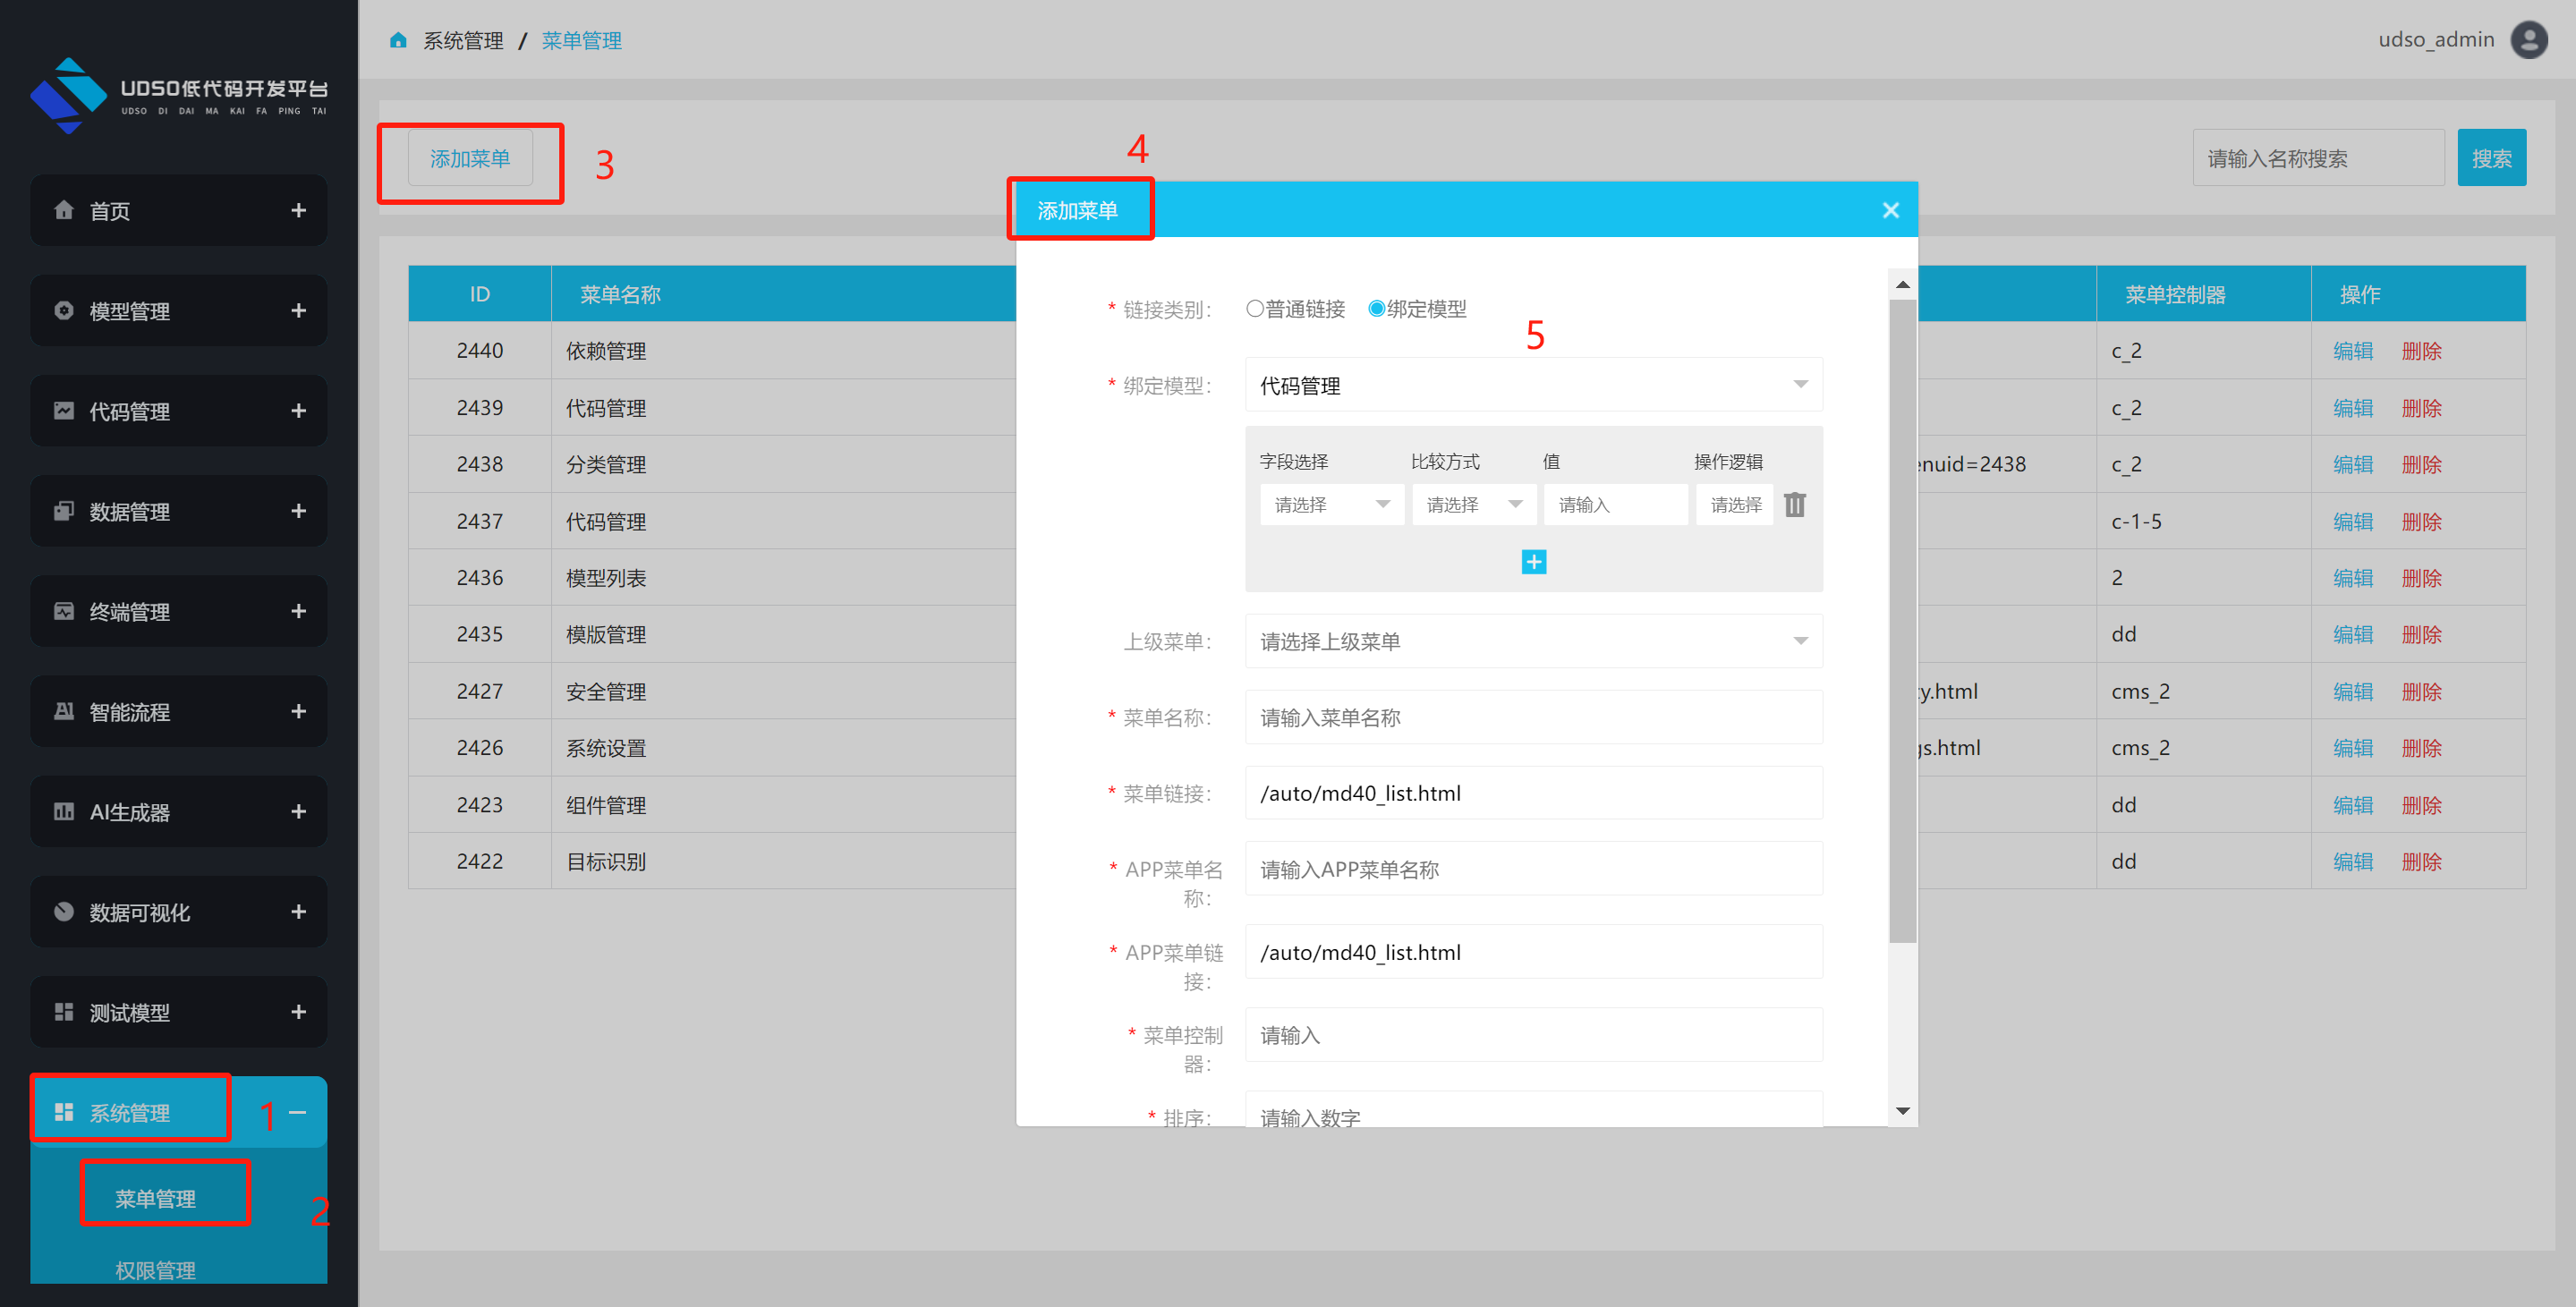The height and width of the screenshot is (1307, 2576).
Task: Select the 绑定模型 radio button
Action: click(x=1376, y=309)
